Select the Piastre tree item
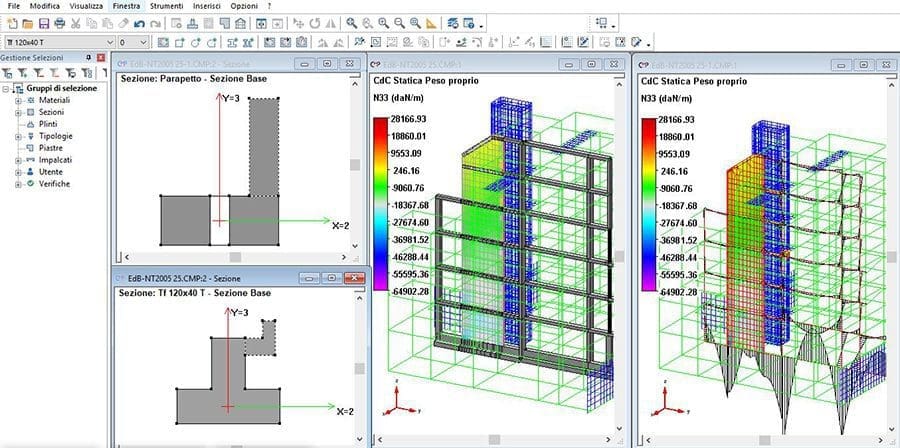The width and height of the screenshot is (900, 448). (51, 148)
